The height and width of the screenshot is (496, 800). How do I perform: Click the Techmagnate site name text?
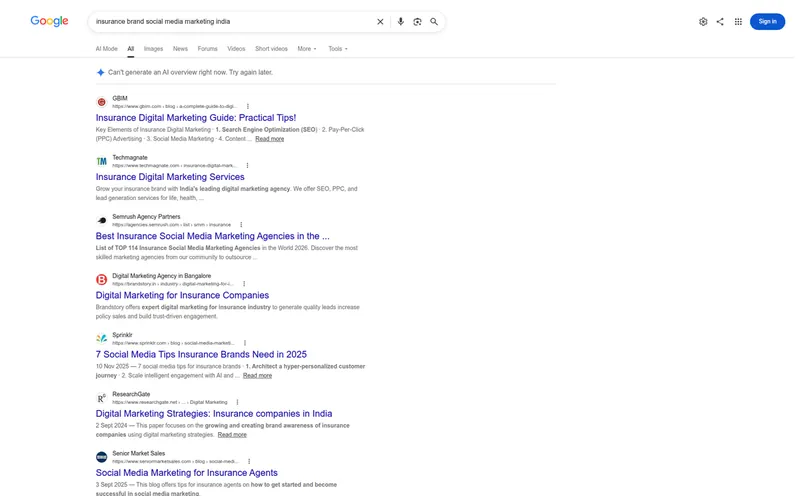[130, 158]
